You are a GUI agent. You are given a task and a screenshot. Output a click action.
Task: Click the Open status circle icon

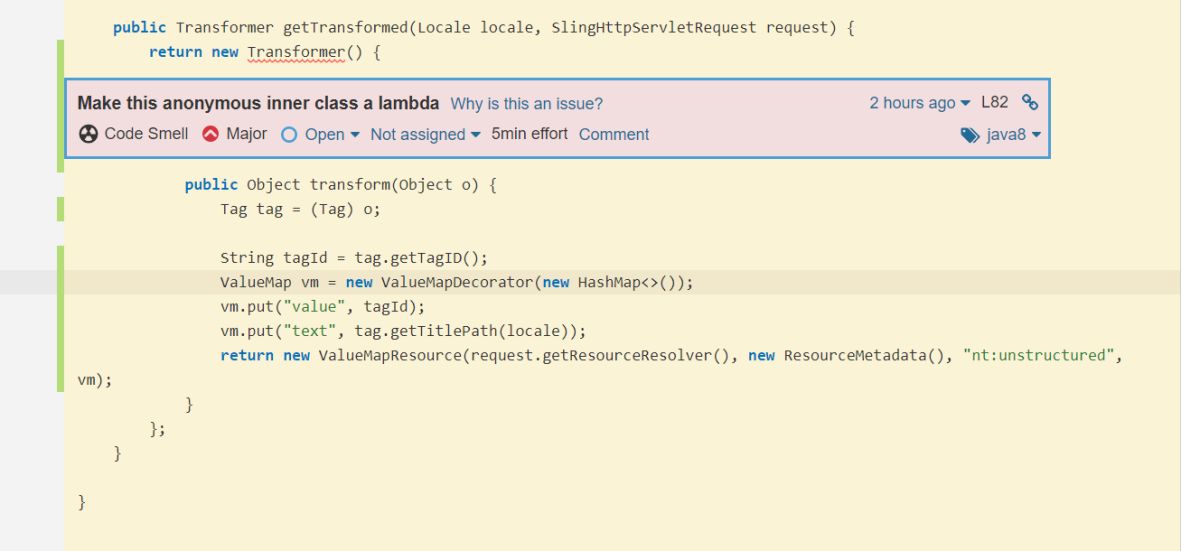tap(289, 134)
